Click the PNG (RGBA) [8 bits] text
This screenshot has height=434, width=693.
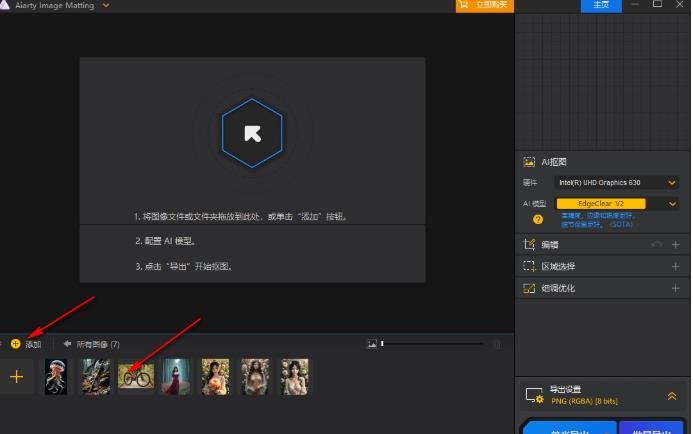pyautogui.click(x=584, y=401)
